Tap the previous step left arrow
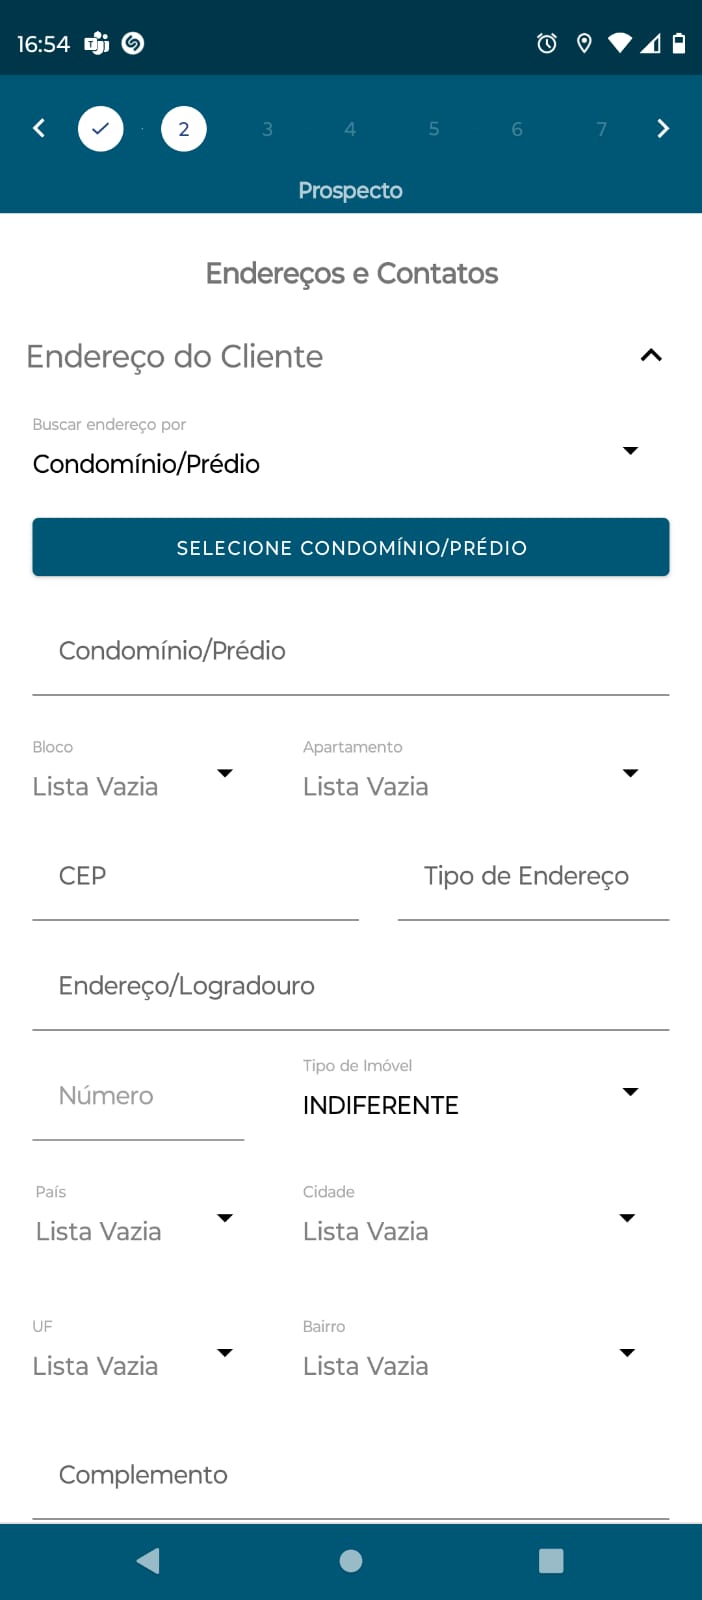 click(x=39, y=128)
